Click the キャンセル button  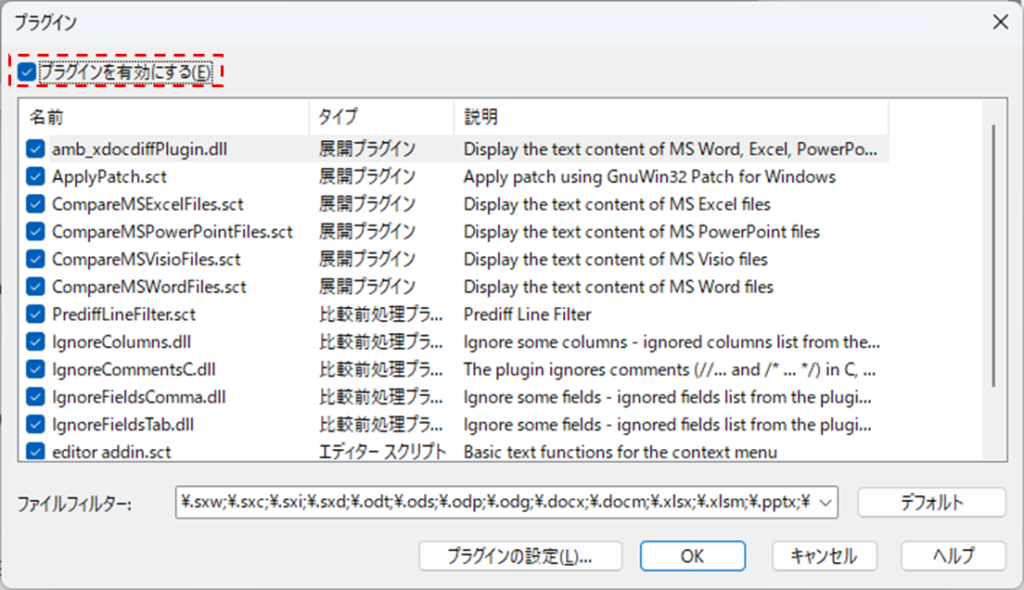[822, 555]
